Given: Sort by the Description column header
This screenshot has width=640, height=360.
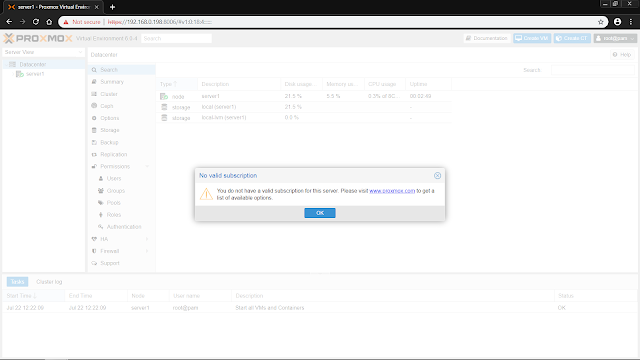Looking at the screenshot, I should (x=239, y=84).
